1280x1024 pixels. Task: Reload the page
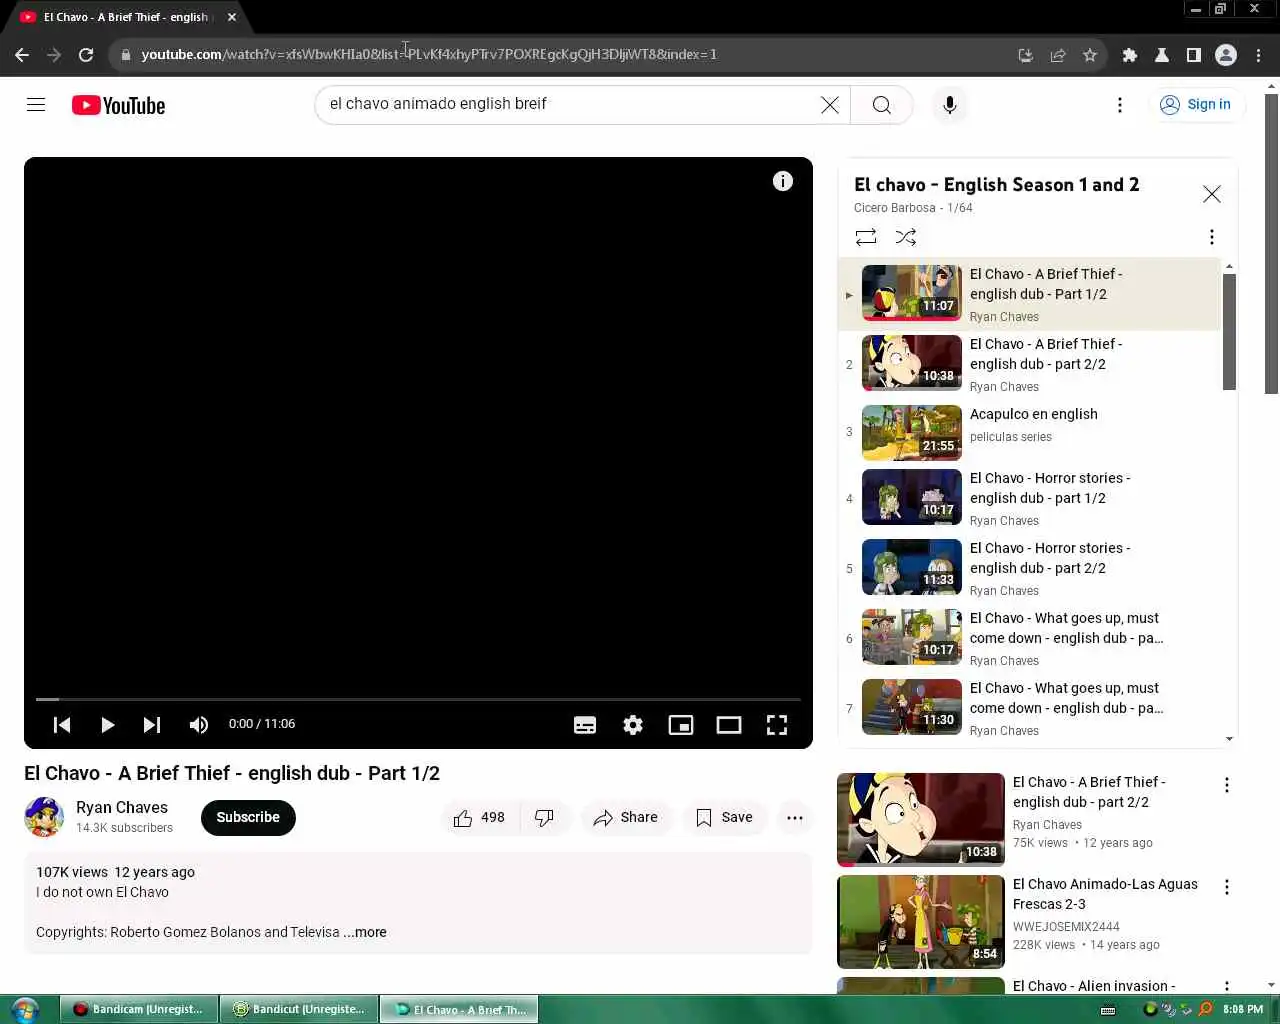click(x=86, y=55)
